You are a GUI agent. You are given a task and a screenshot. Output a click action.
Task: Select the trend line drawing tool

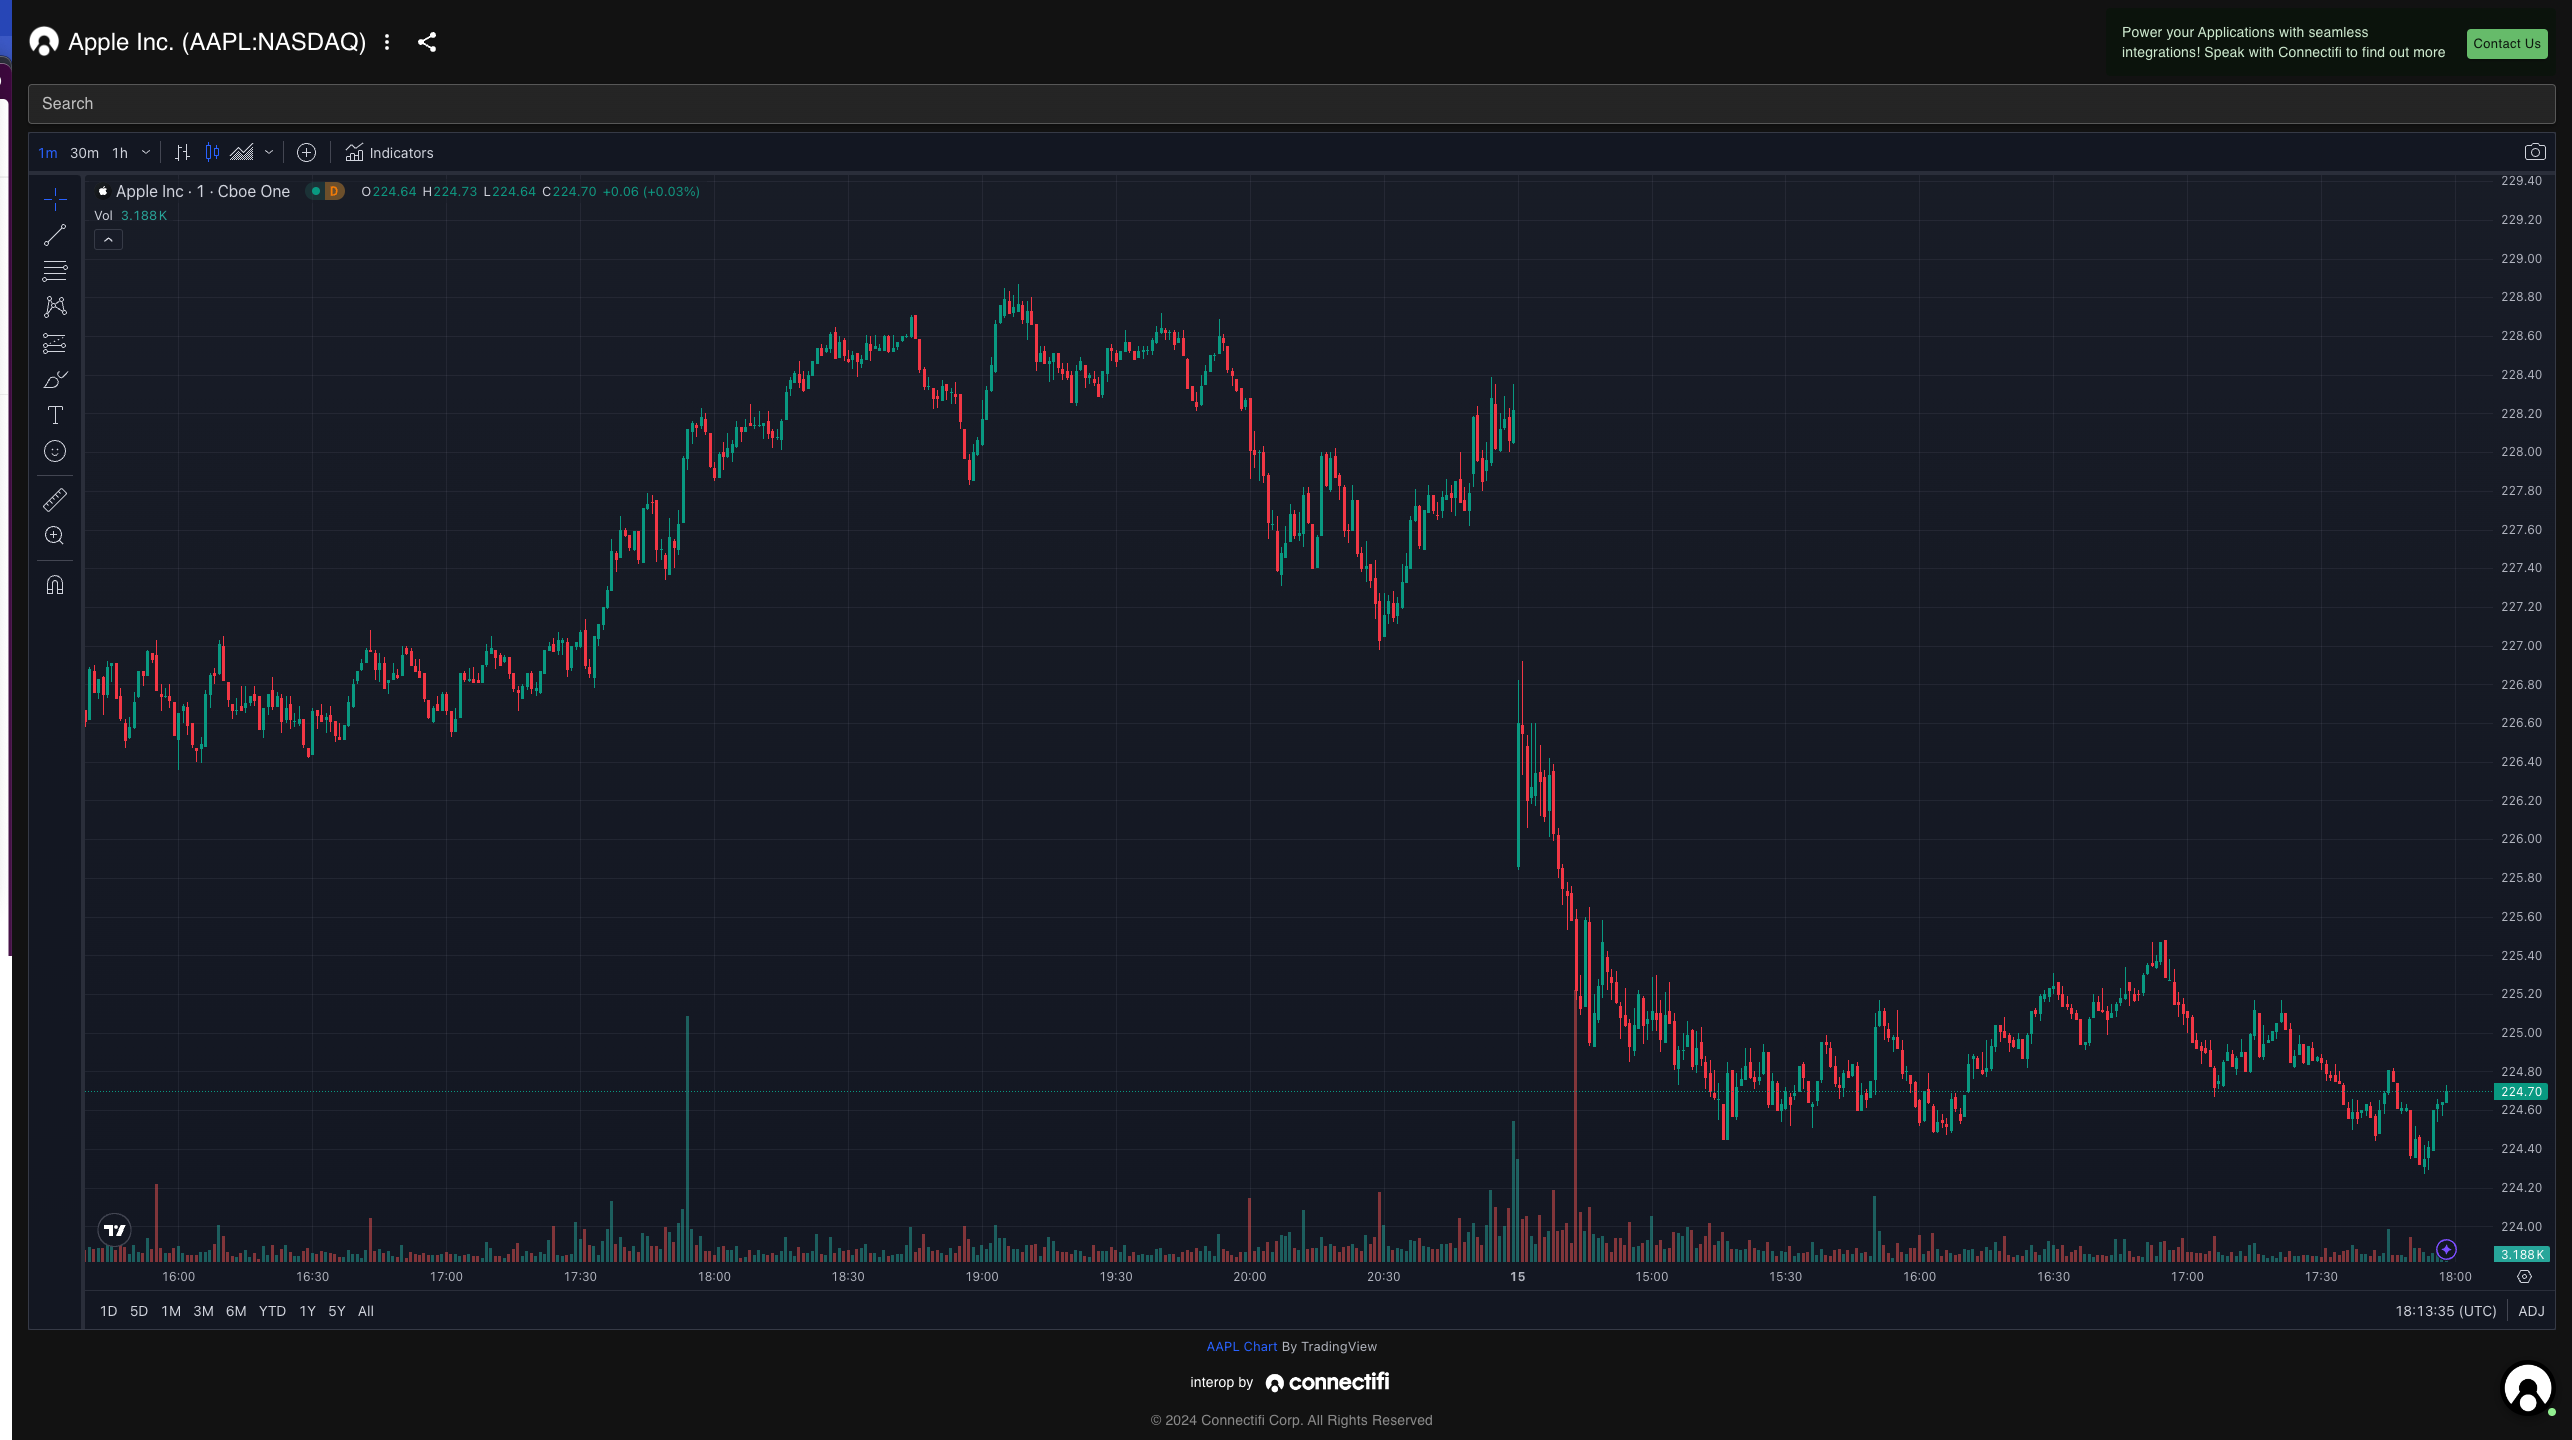pos(55,235)
